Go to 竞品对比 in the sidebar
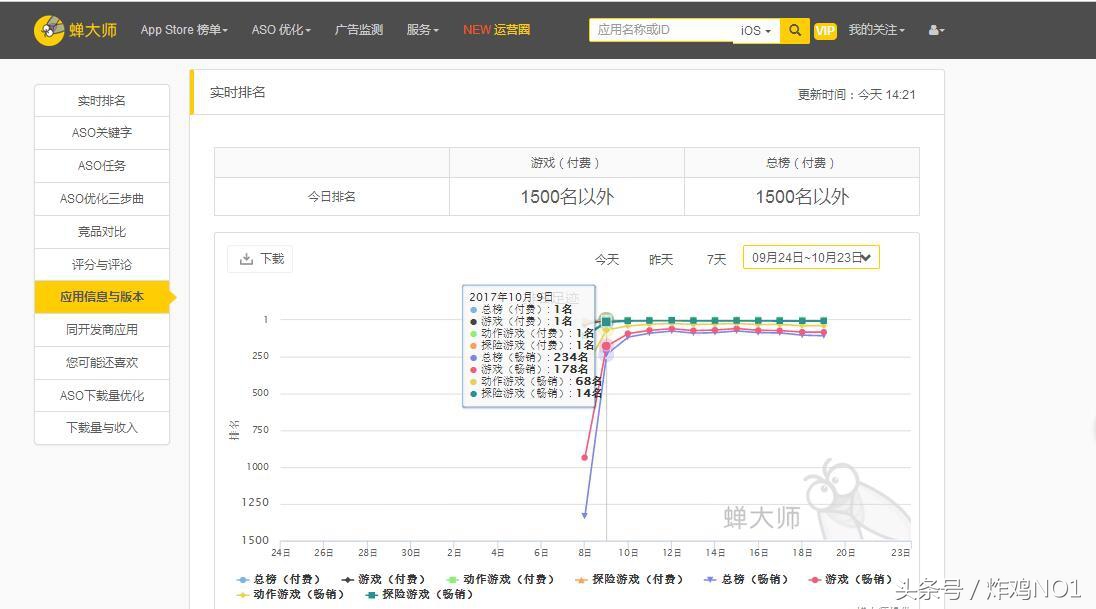 [101, 231]
